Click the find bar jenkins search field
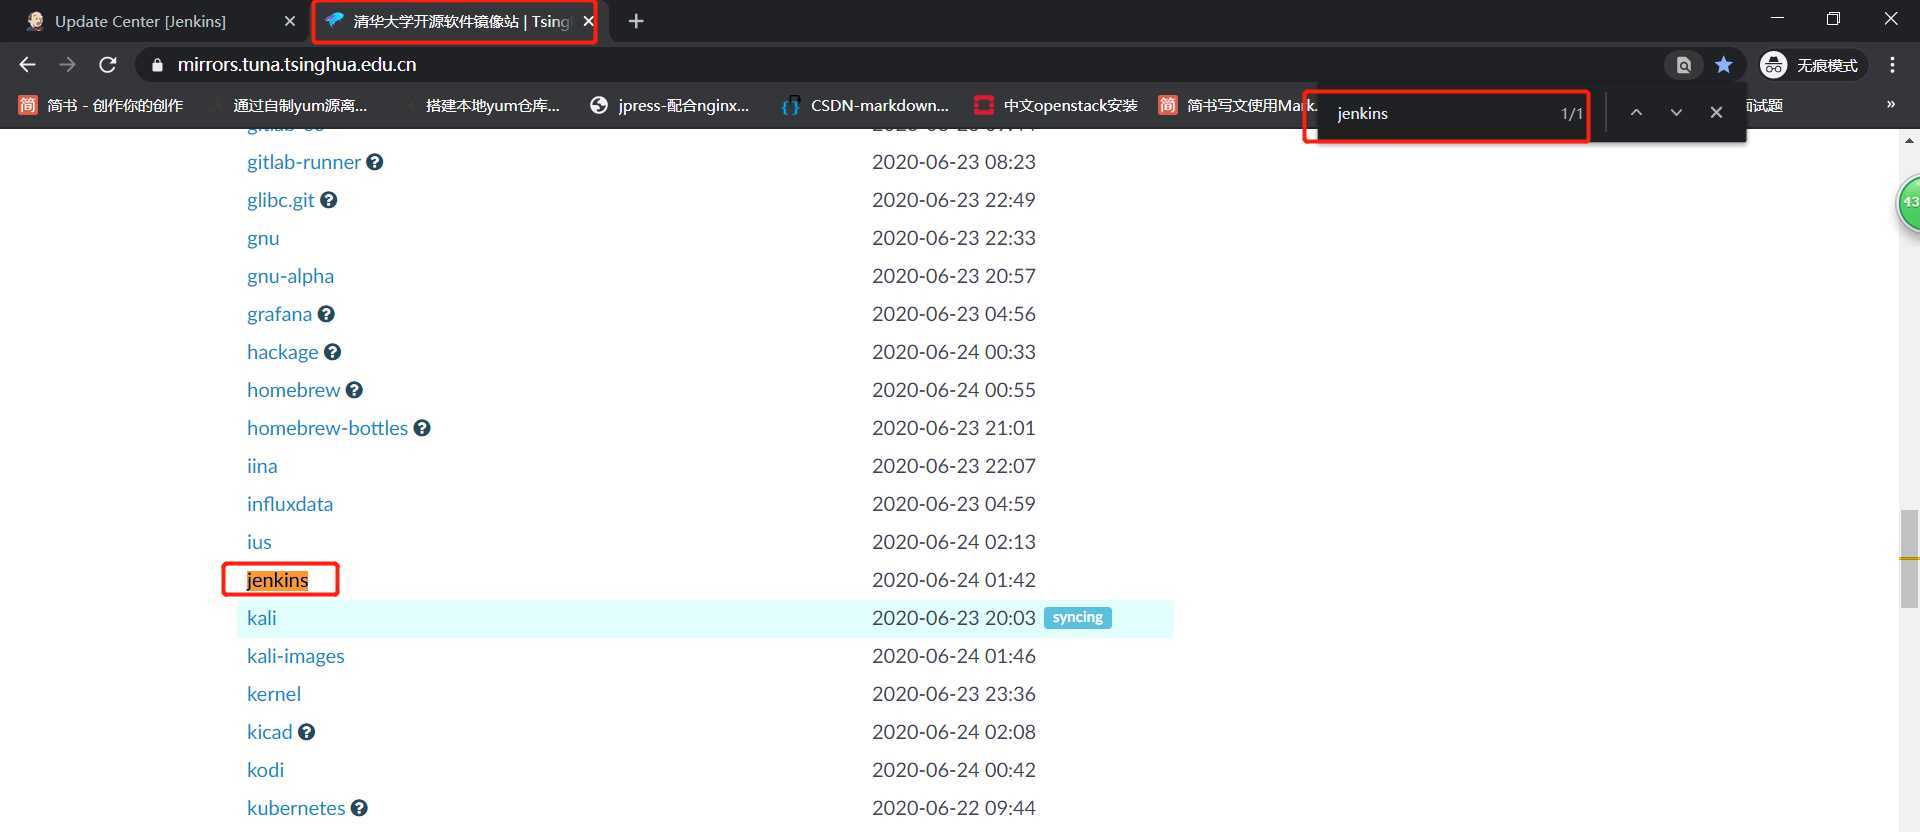Screen dimensions: 1920x832 pyautogui.click(x=1440, y=113)
